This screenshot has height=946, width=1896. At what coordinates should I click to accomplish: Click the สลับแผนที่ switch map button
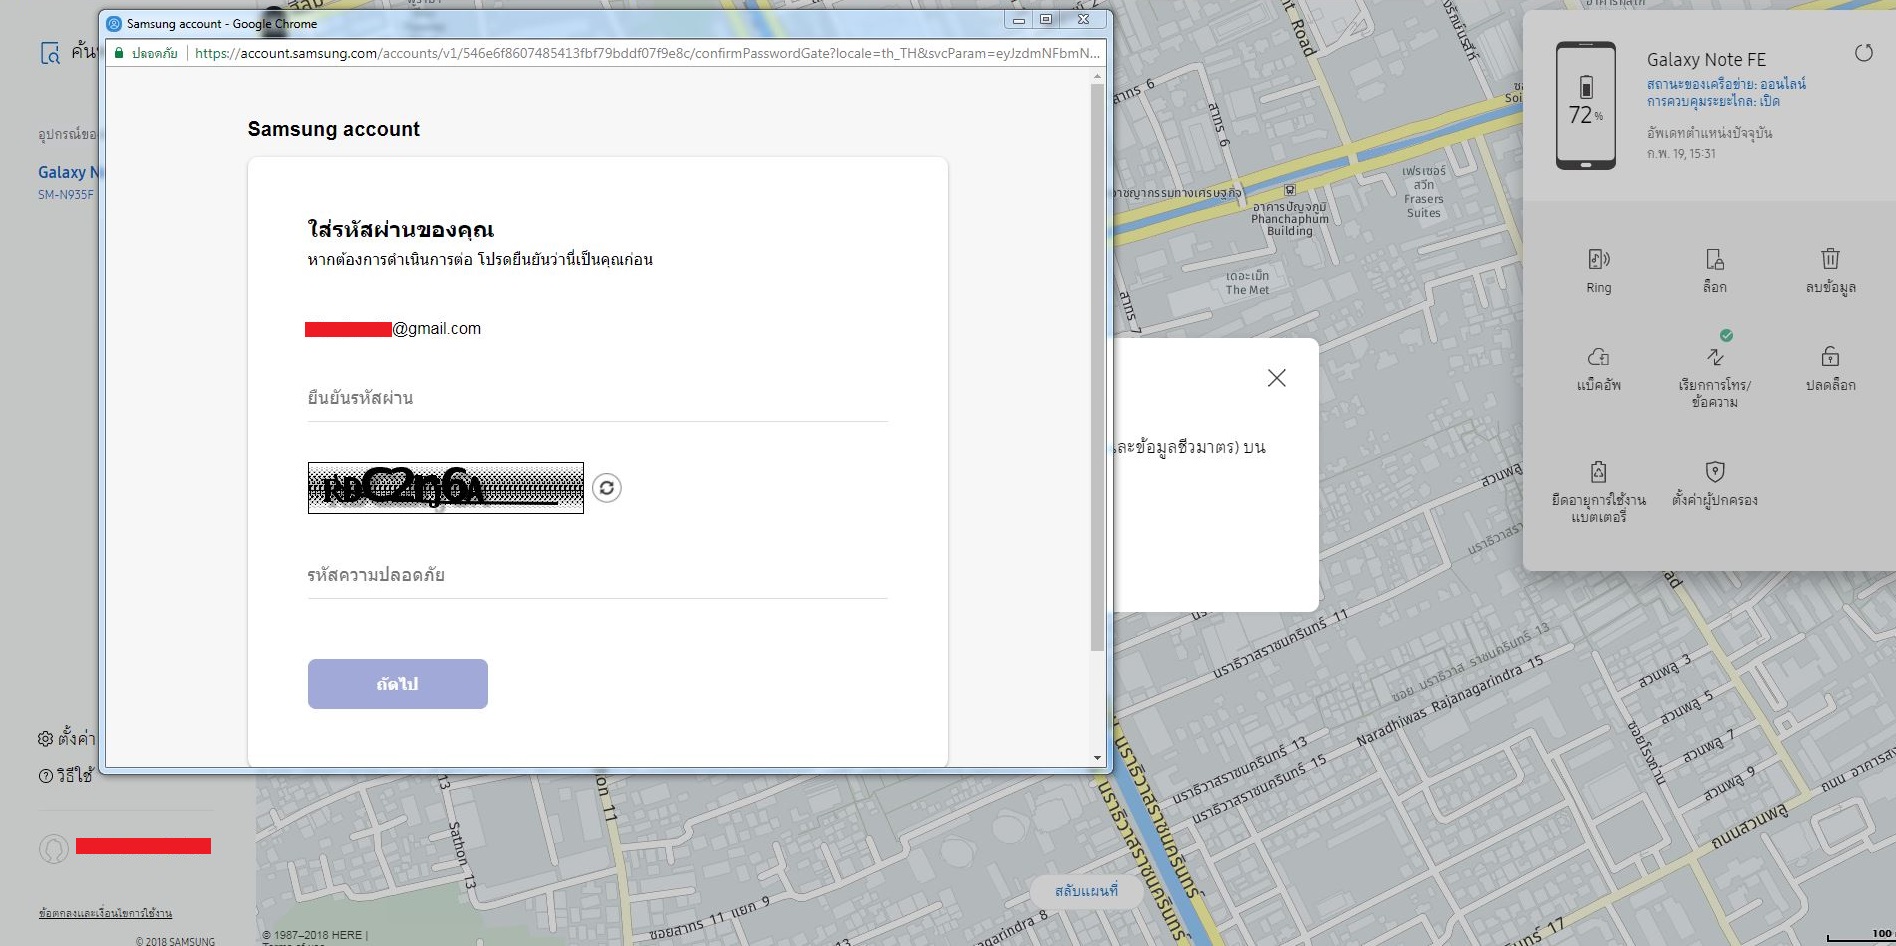point(1086,891)
